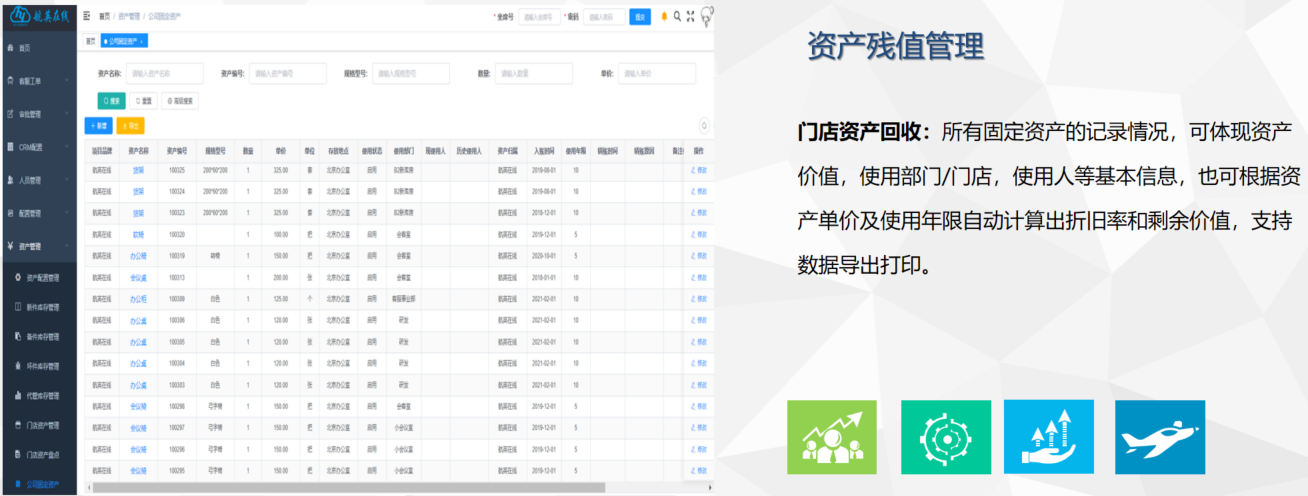Image resolution: width=1308 pixels, height=496 pixels.
Task: Switch to the 首页 tab
Action: (90, 41)
